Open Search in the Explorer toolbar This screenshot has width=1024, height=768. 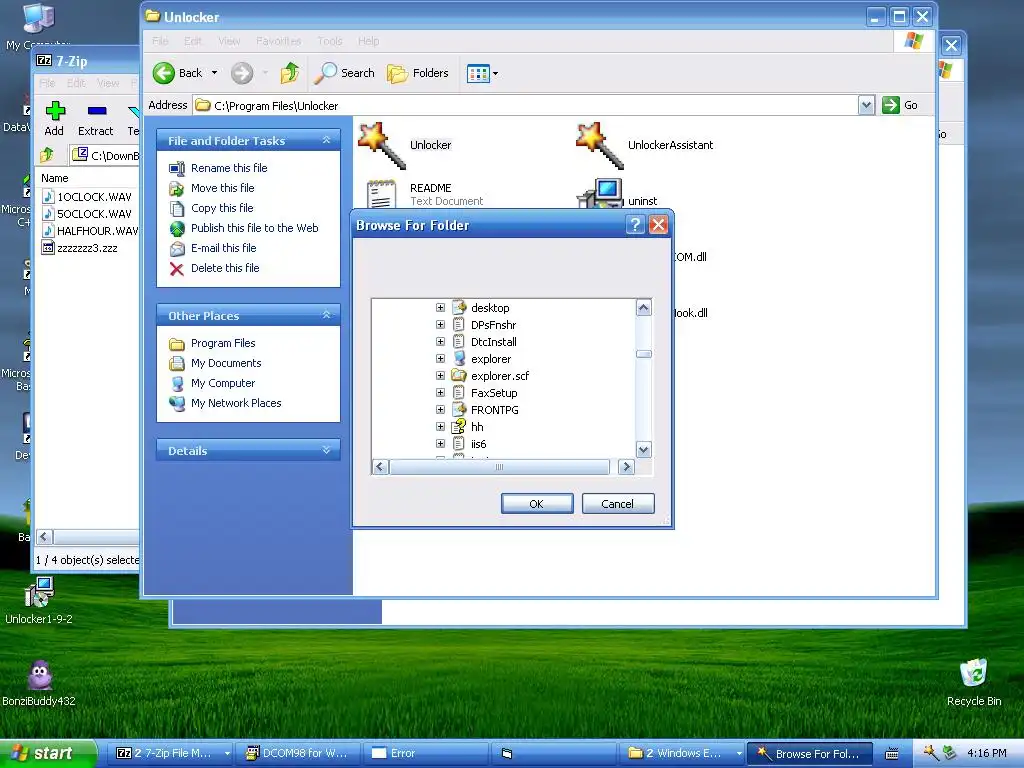click(x=344, y=73)
